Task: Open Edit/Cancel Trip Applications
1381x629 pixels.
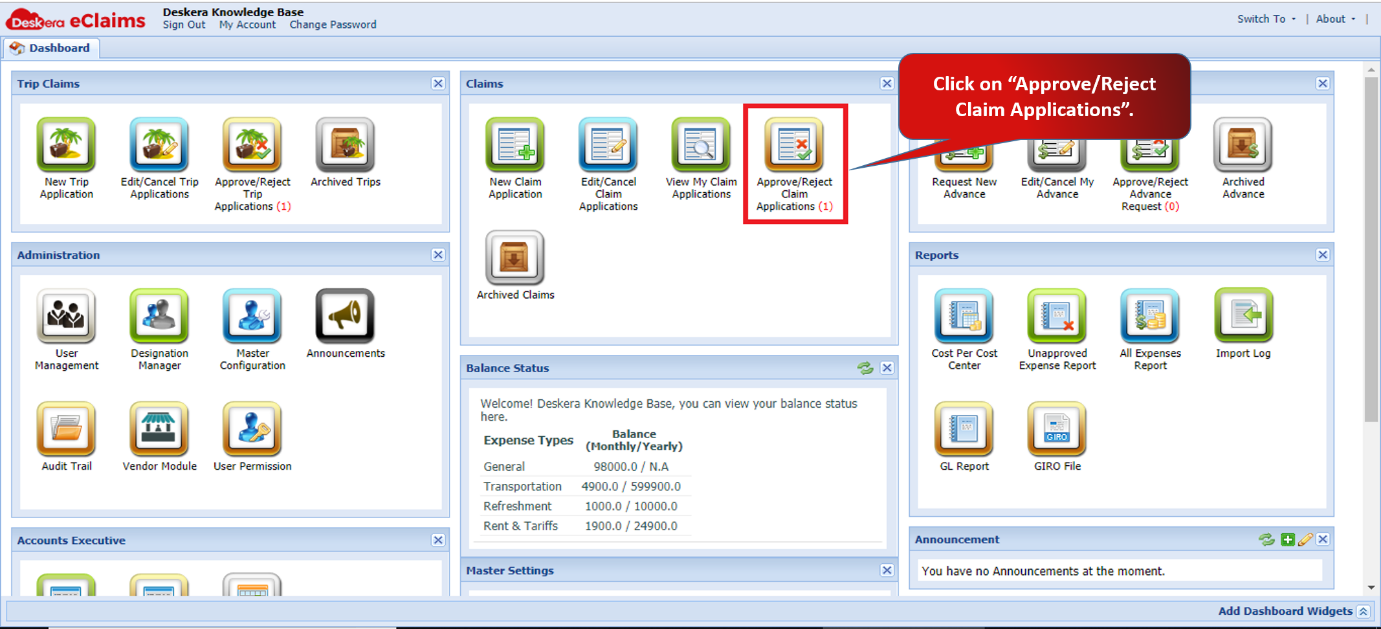Action: 159,146
